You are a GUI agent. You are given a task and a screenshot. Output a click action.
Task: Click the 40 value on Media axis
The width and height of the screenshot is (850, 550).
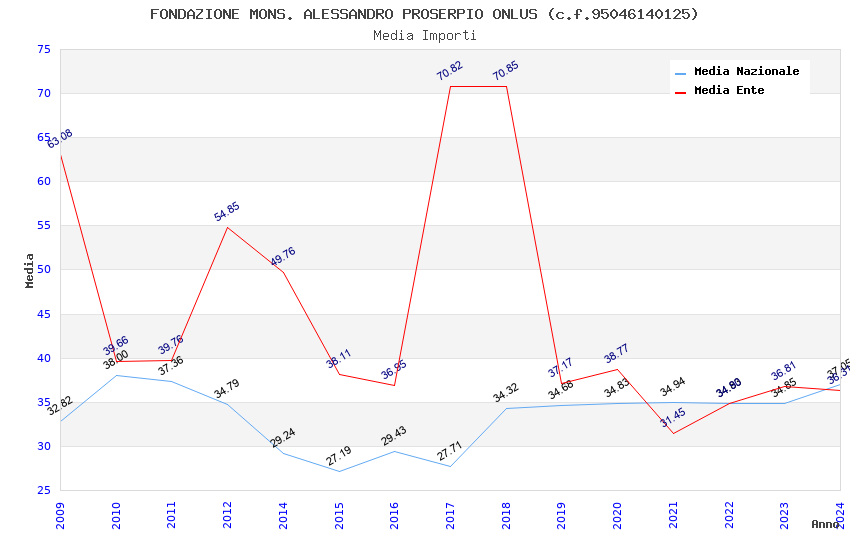pyautogui.click(x=44, y=358)
